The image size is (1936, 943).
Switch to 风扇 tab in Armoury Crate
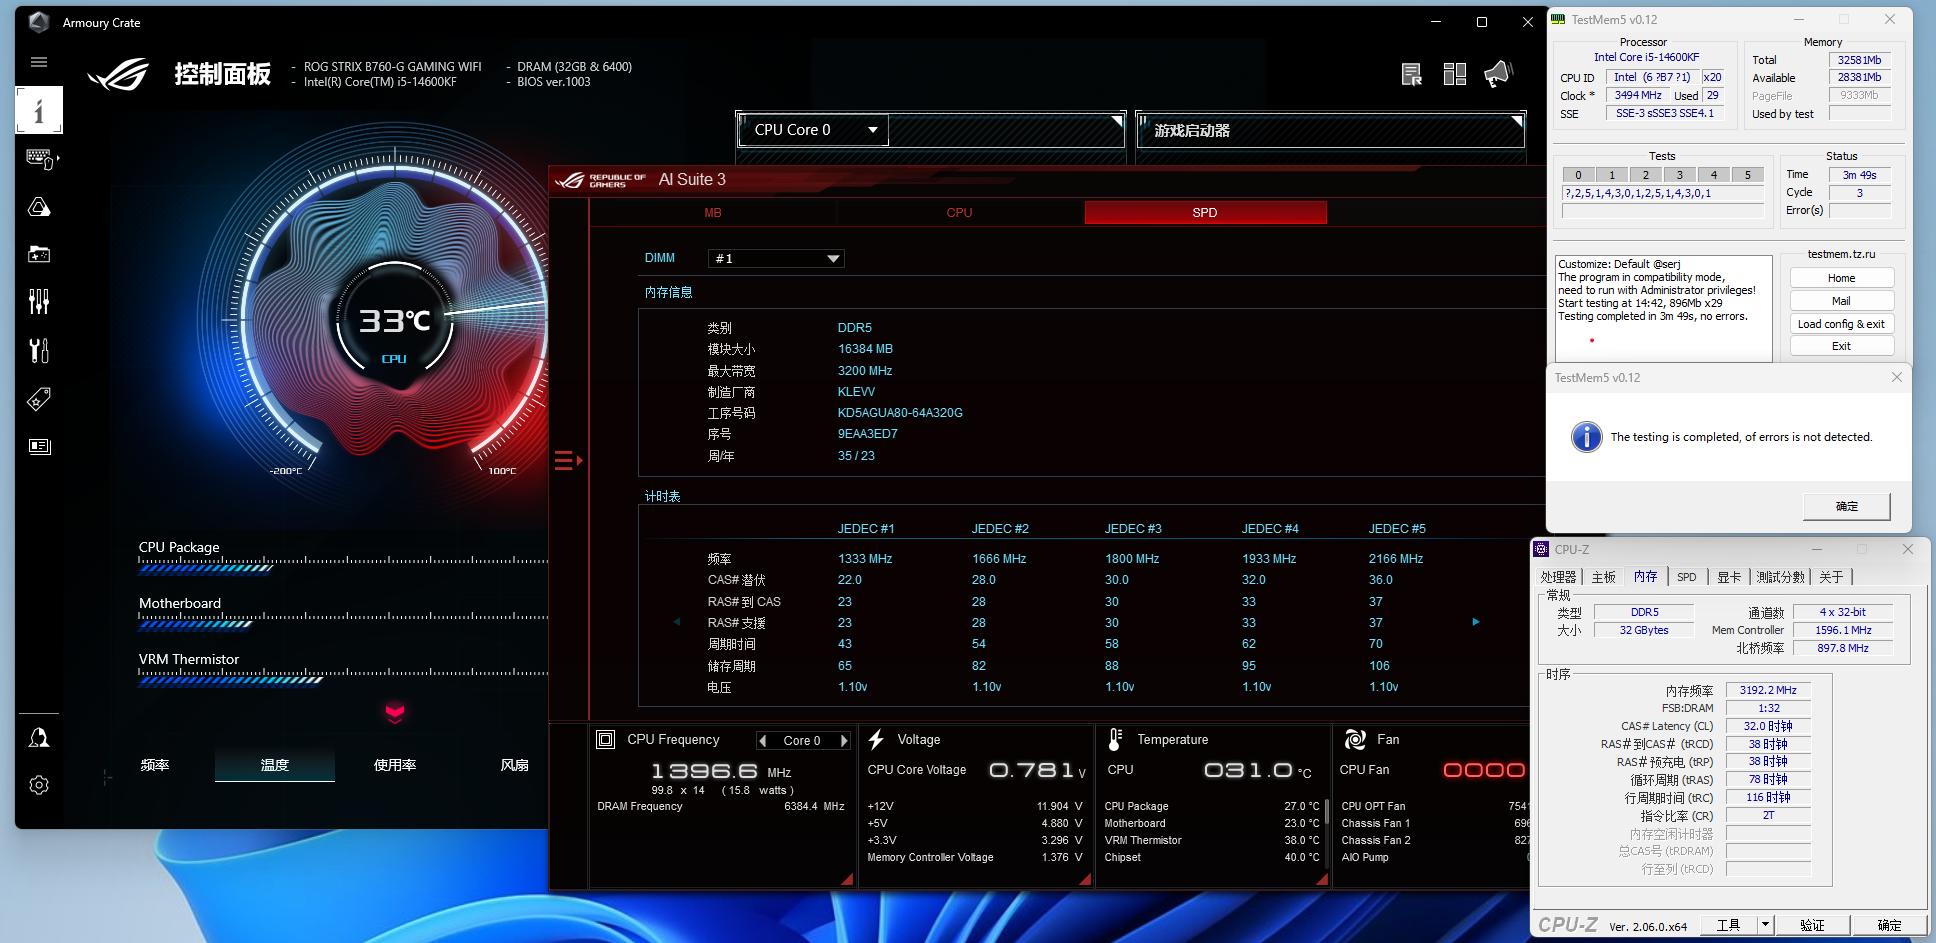[x=514, y=765]
